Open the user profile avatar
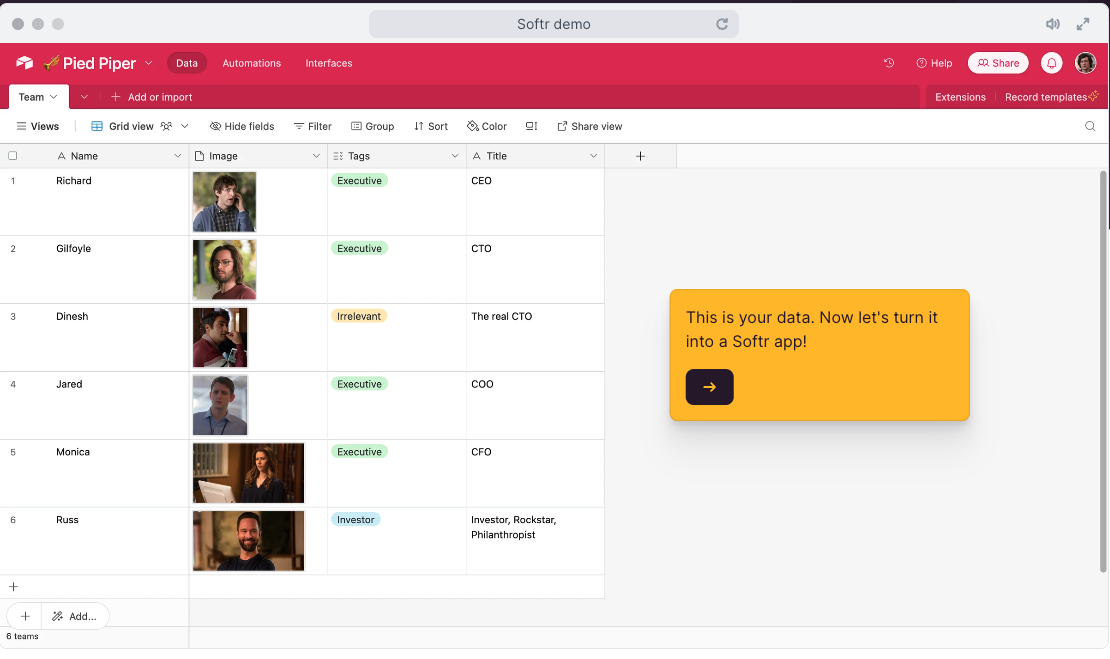 click(x=1085, y=63)
